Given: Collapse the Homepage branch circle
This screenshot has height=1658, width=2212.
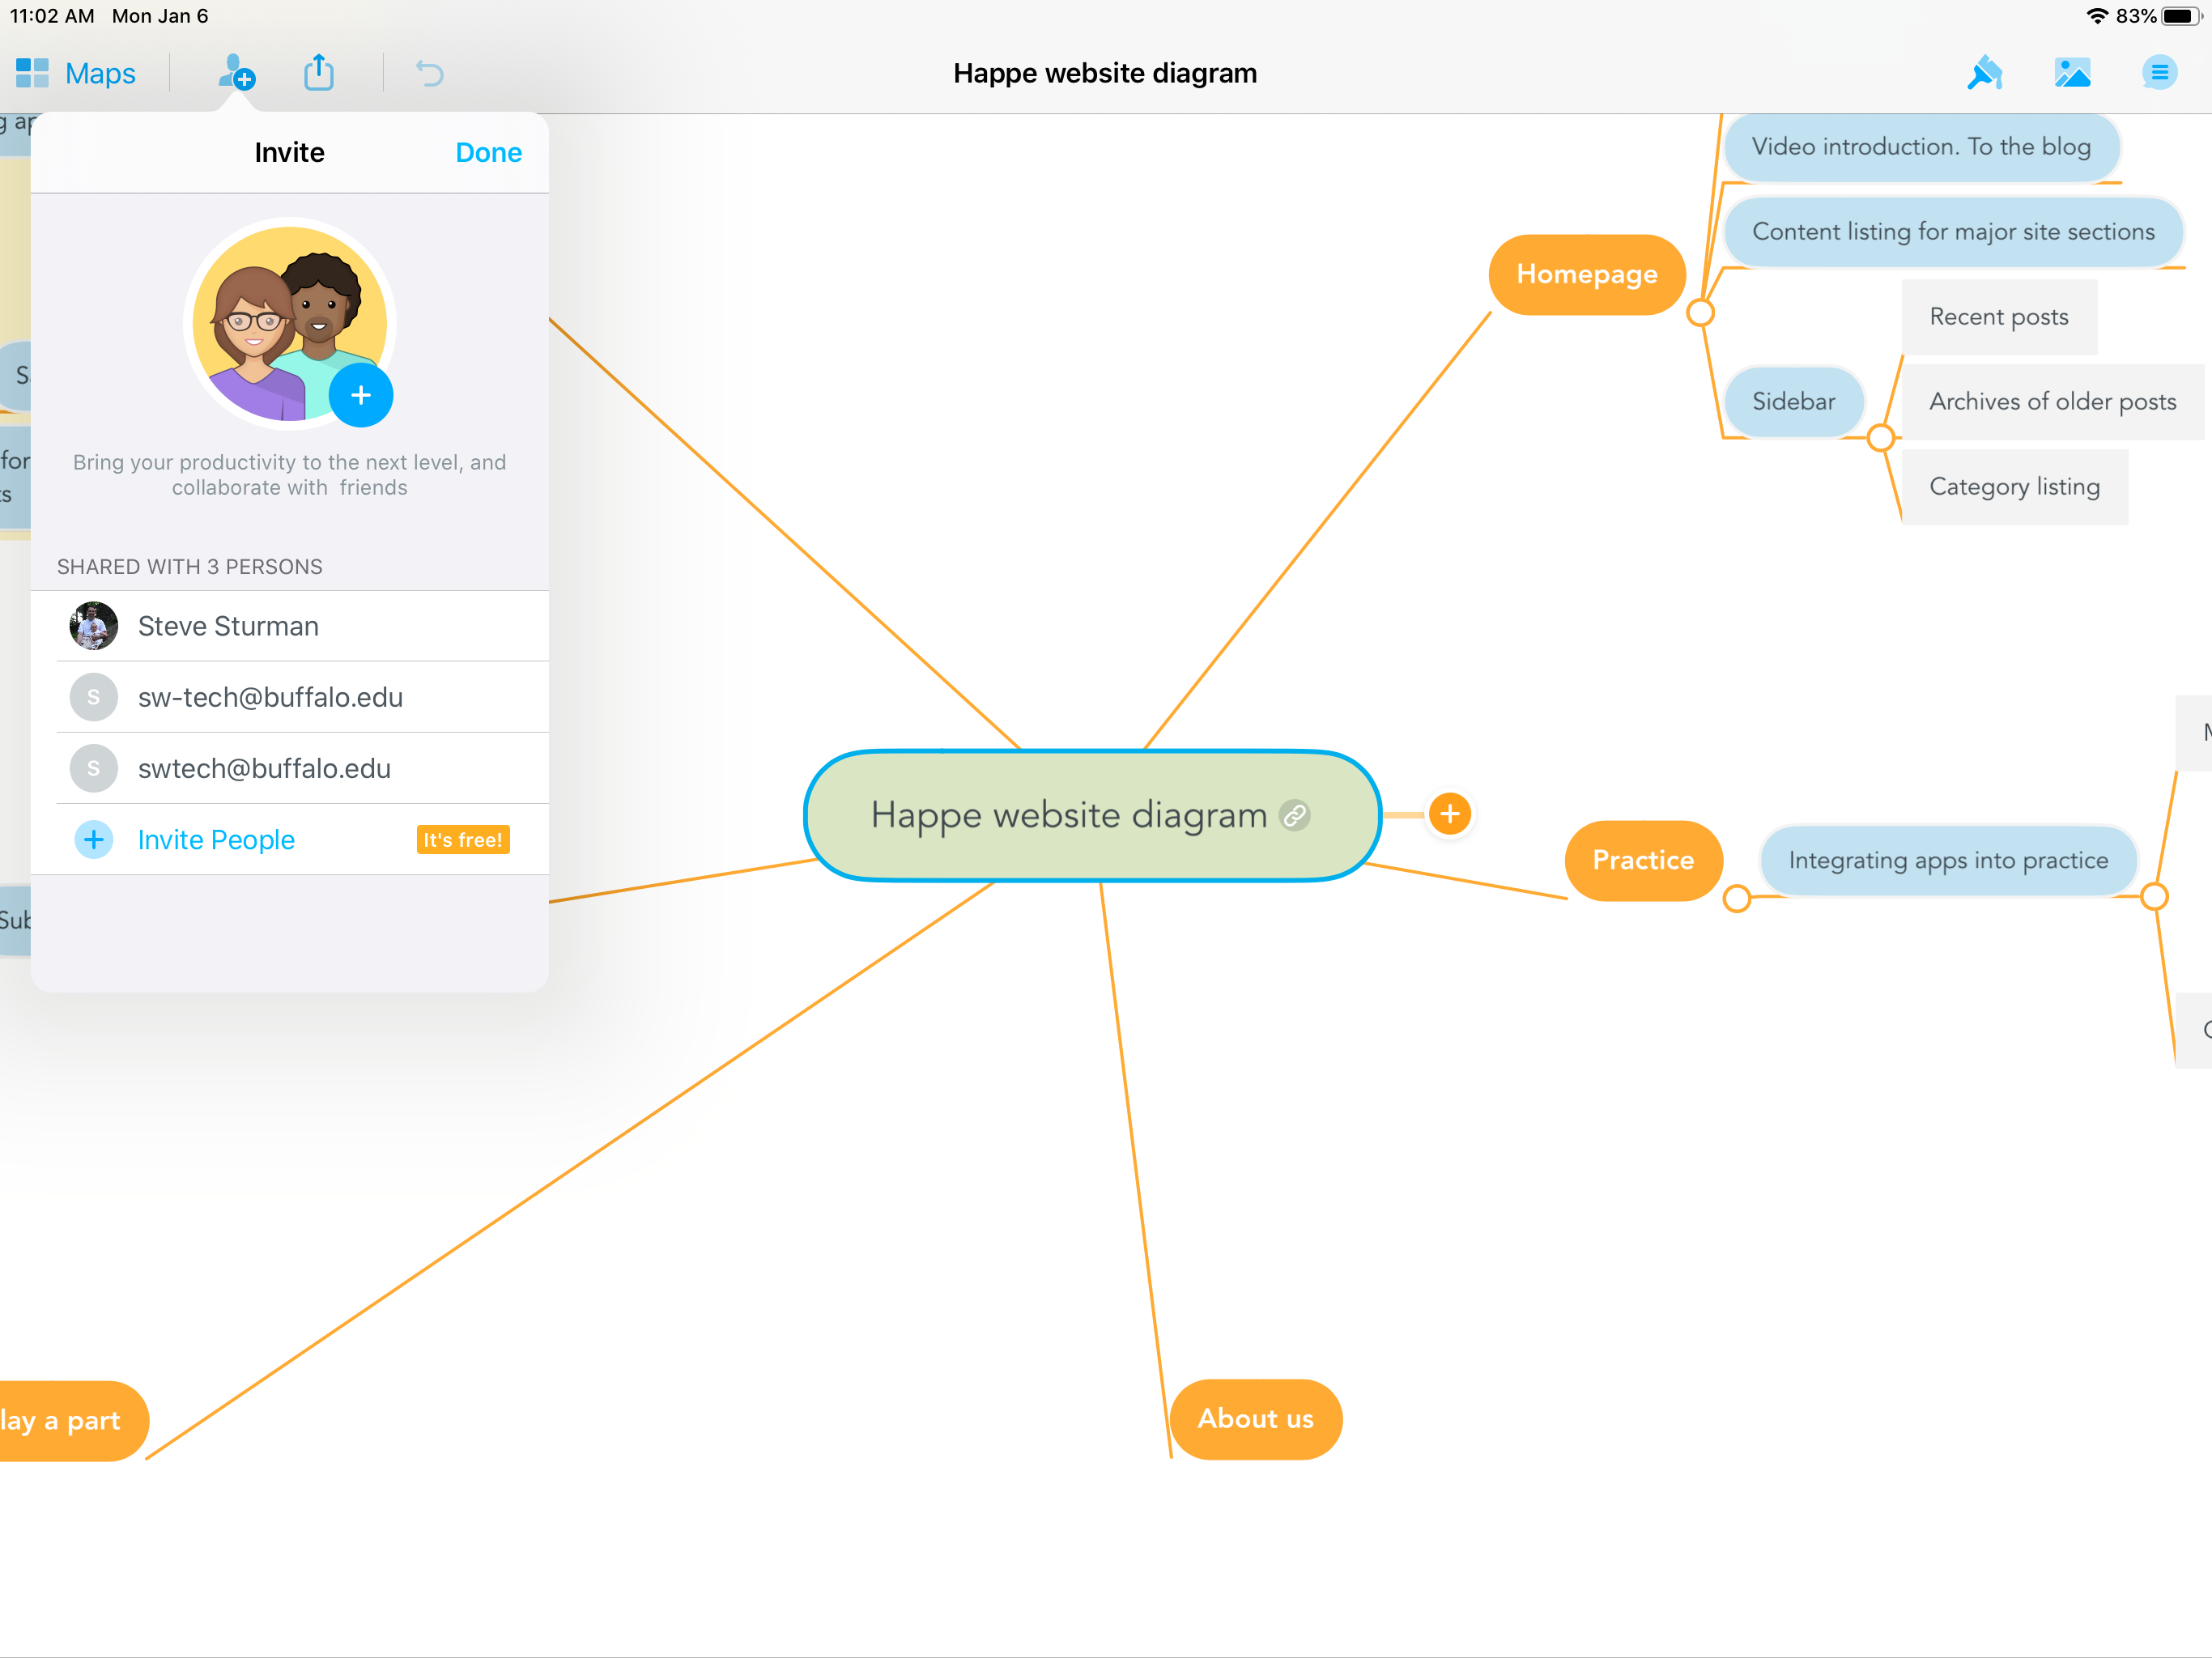Looking at the screenshot, I should (1700, 313).
